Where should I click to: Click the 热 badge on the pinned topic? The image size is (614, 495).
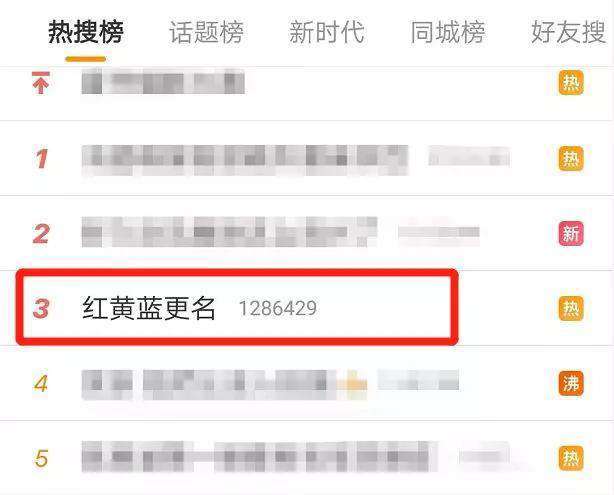(x=571, y=83)
